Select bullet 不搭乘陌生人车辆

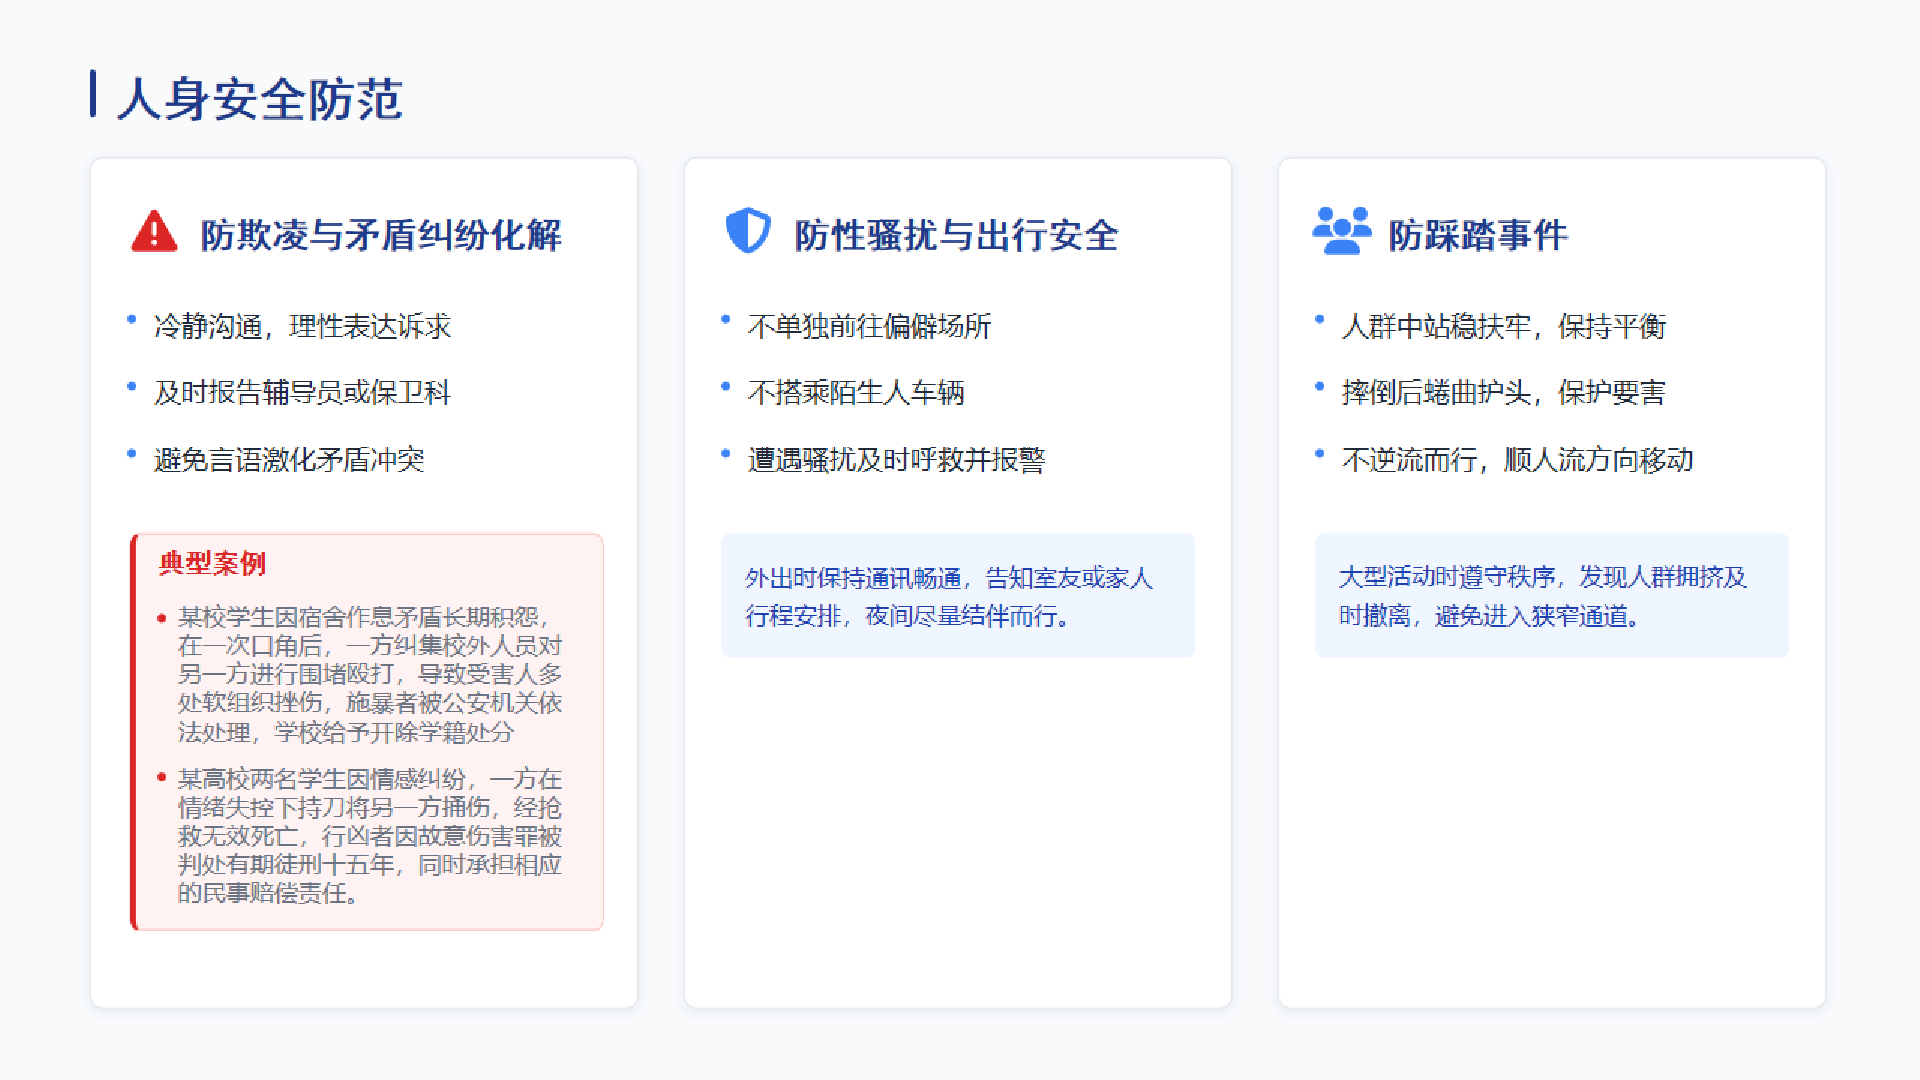point(855,392)
